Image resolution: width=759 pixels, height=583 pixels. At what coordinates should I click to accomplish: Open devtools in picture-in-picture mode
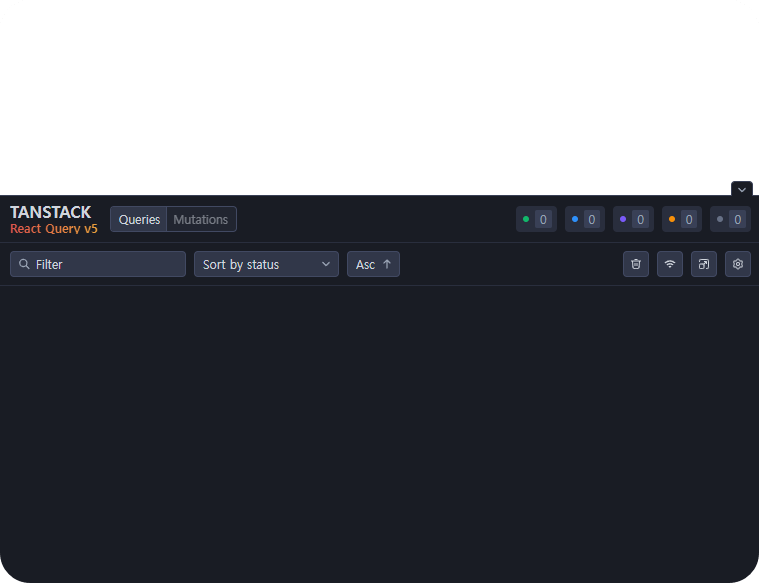pyautogui.click(x=703, y=264)
